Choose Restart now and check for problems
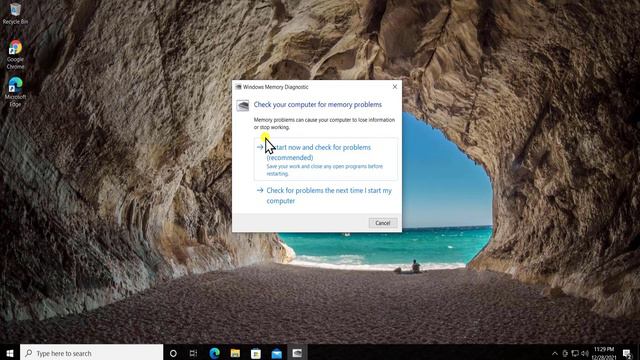This screenshot has width=640, height=360. 326,159
